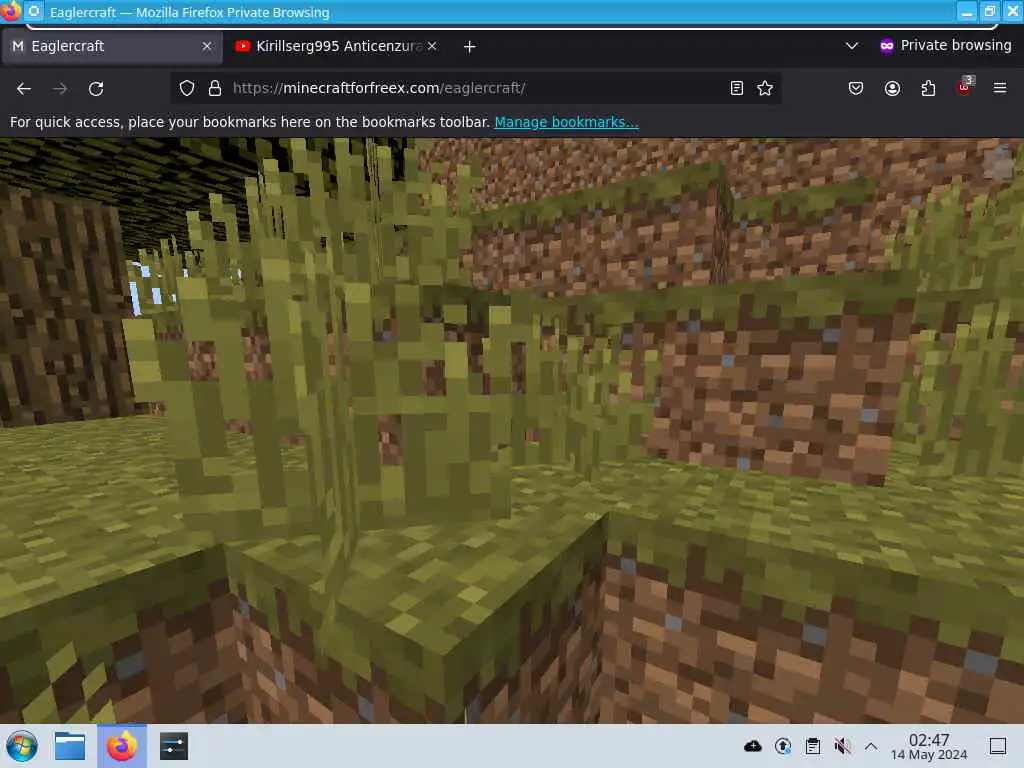This screenshot has height=768, width=1024.
Task: Open the clipboard tray icon
Action: pyautogui.click(x=812, y=746)
